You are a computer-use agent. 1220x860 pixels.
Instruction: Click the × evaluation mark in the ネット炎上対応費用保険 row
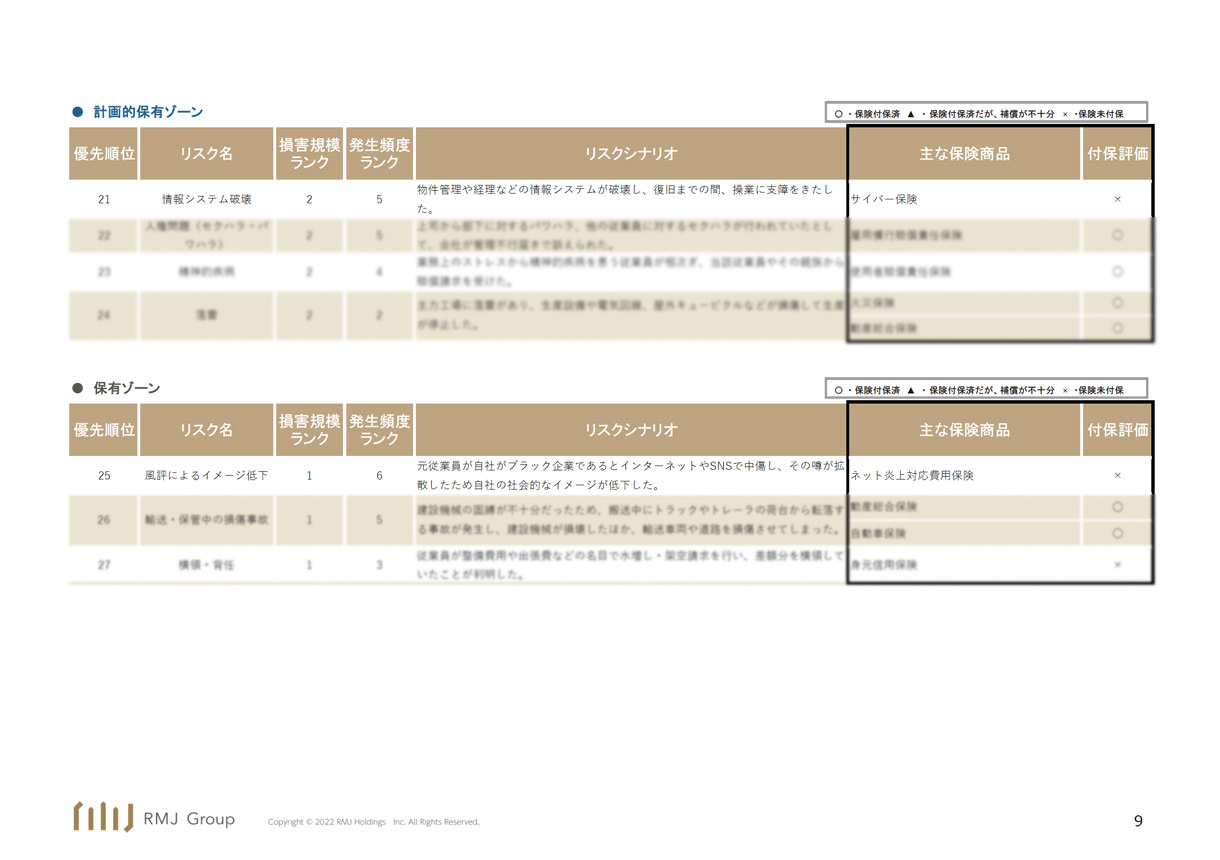[1117, 476]
